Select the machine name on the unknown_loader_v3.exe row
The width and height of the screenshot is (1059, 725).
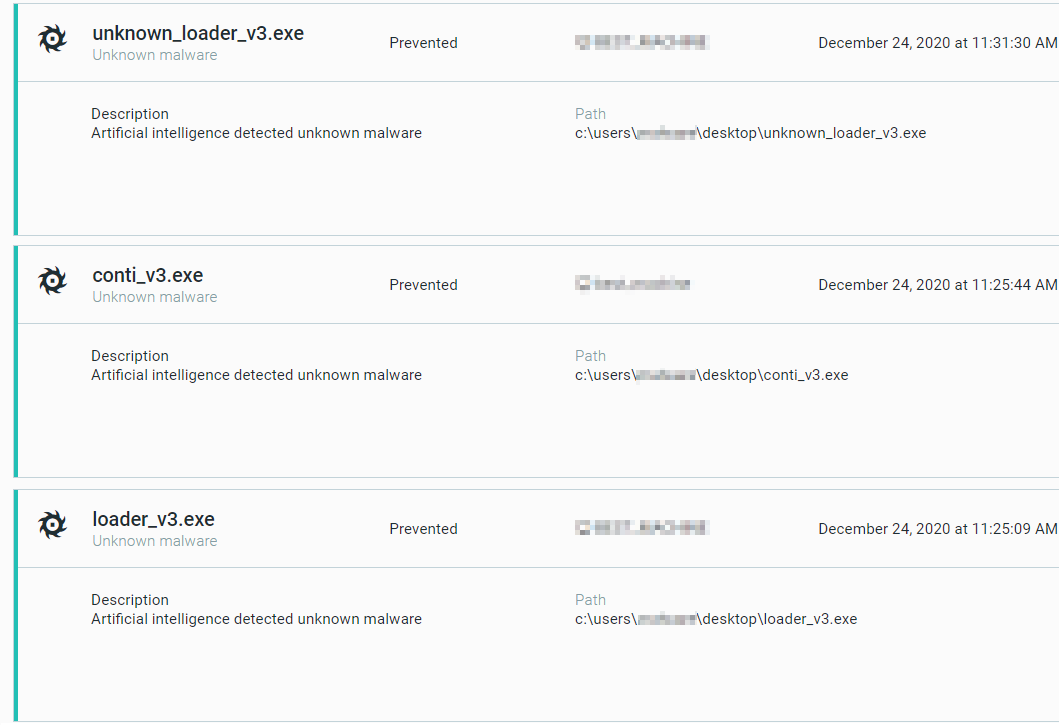coord(640,42)
